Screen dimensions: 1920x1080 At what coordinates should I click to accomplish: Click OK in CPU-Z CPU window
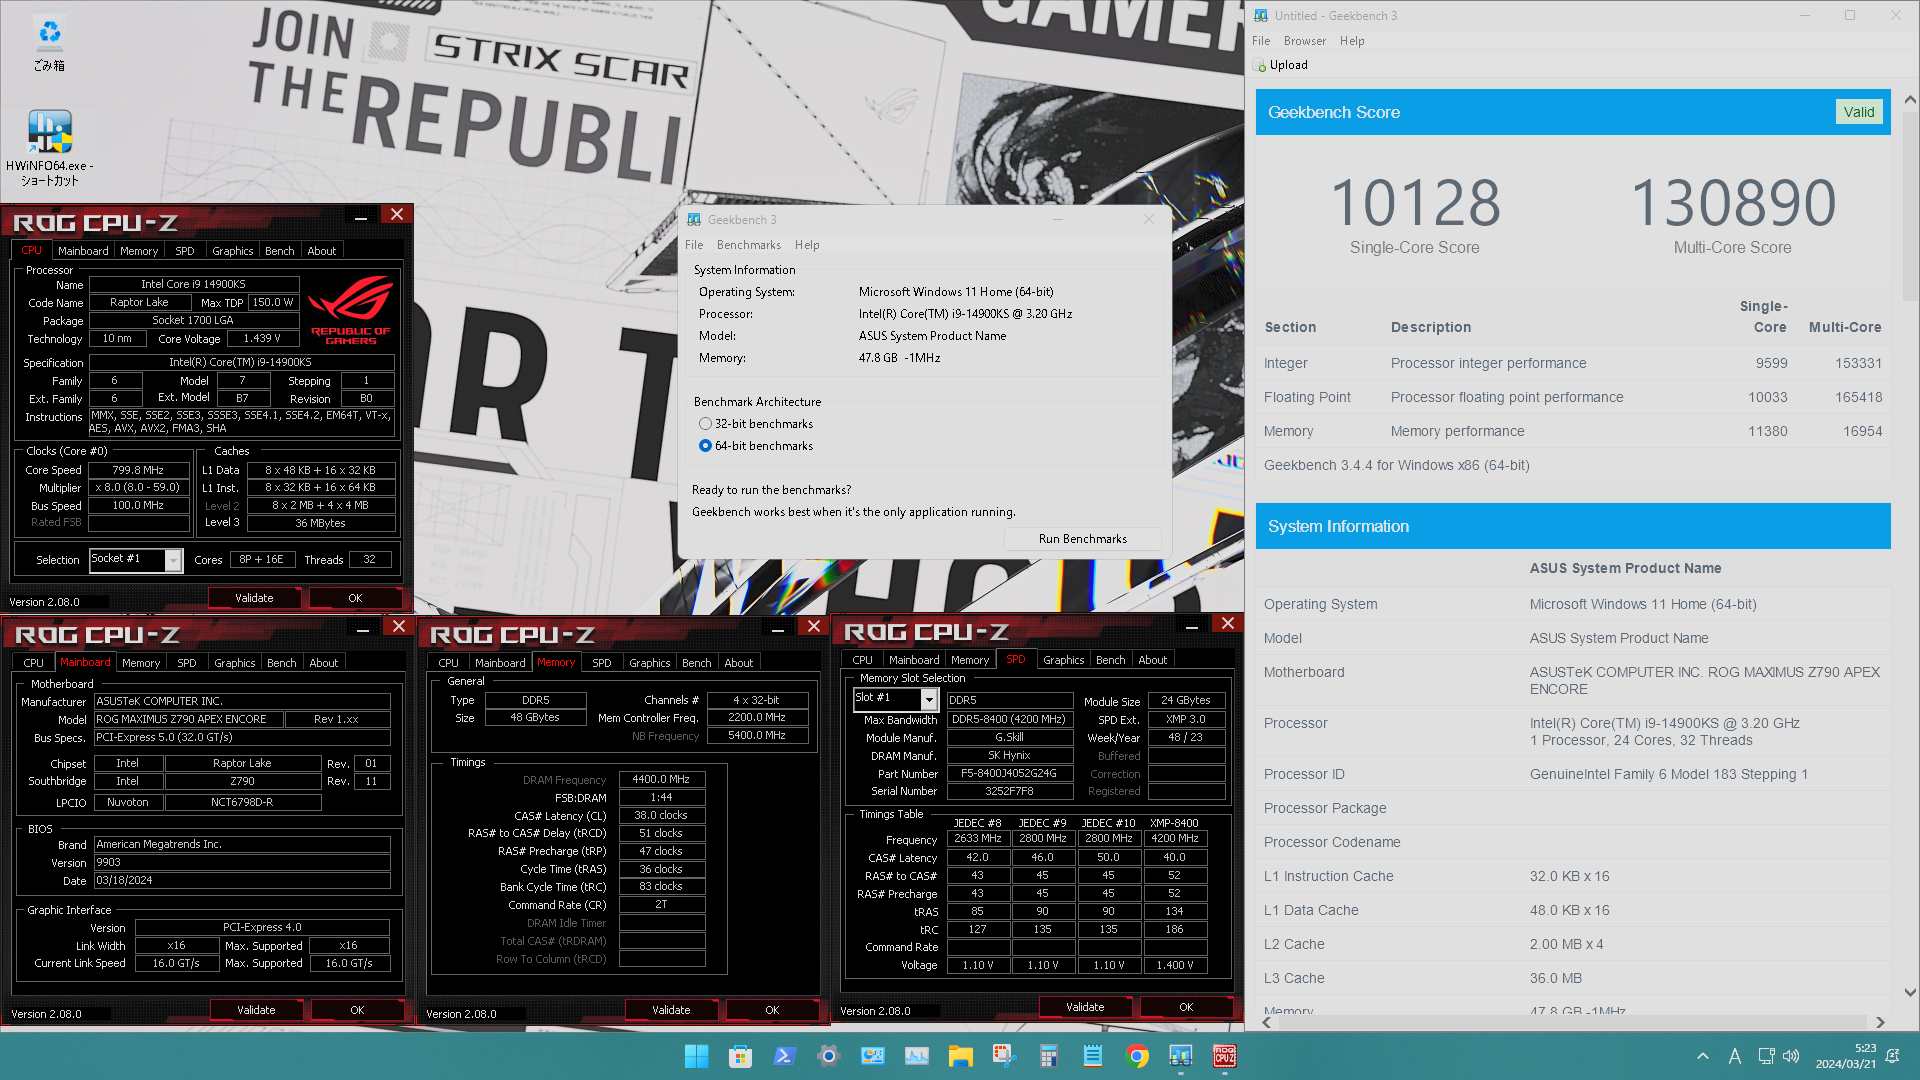[x=355, y=598]
